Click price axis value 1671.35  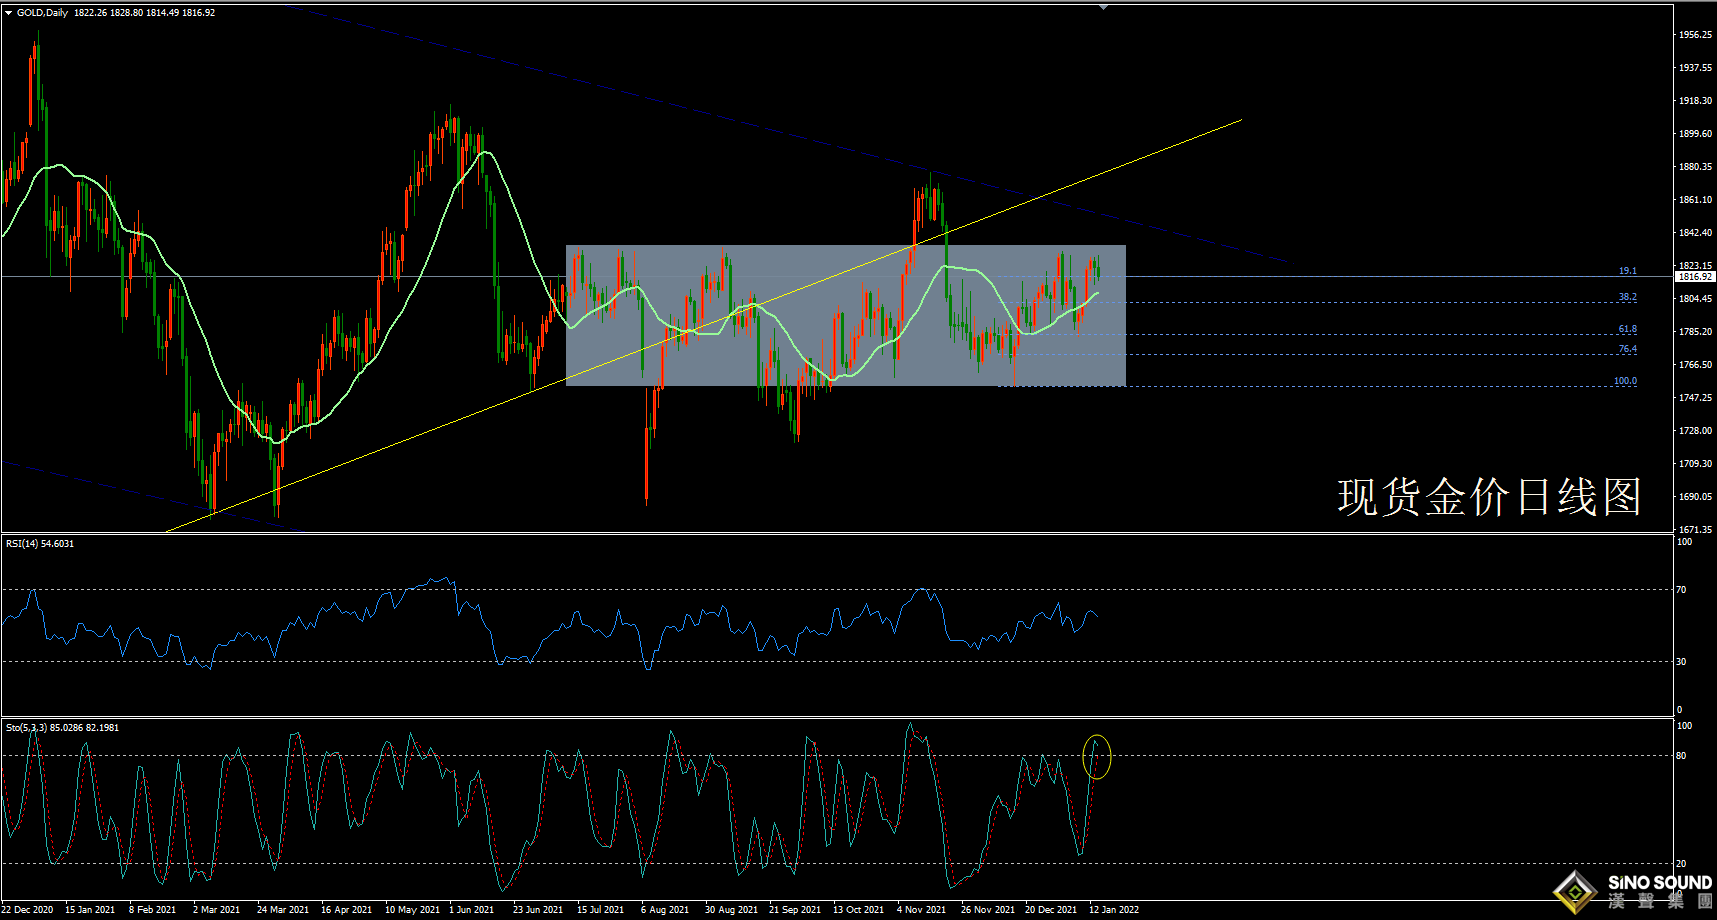pyautogui.click(x=1695, y=530)
